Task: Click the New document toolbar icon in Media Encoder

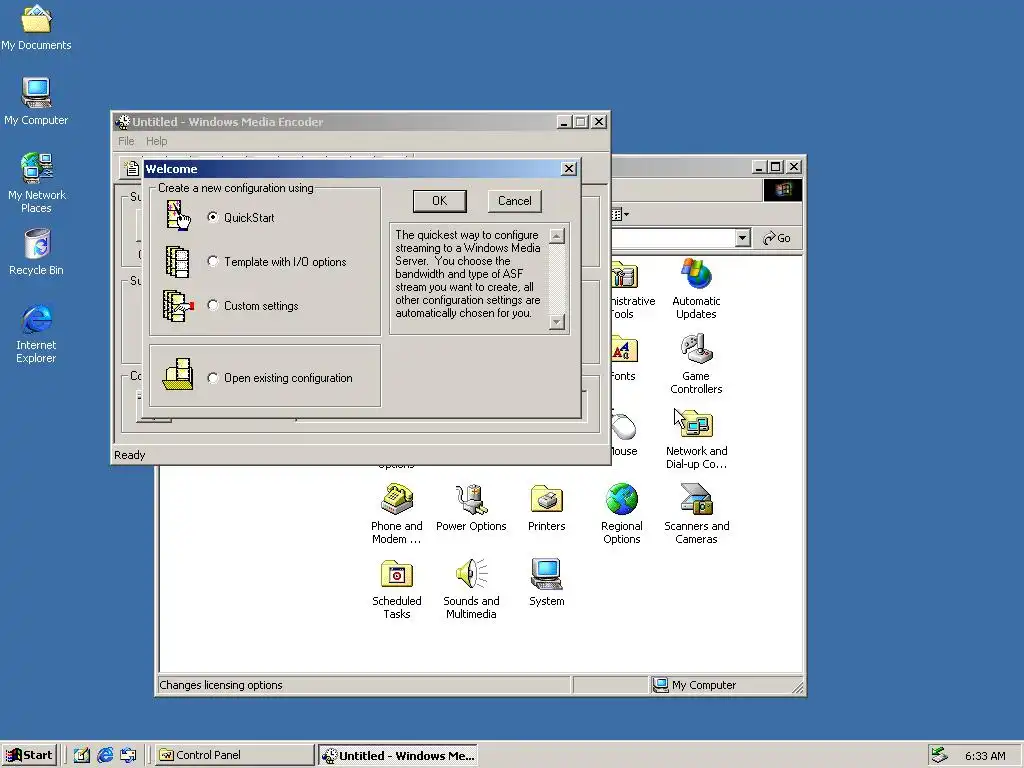Action: [132, 168]
